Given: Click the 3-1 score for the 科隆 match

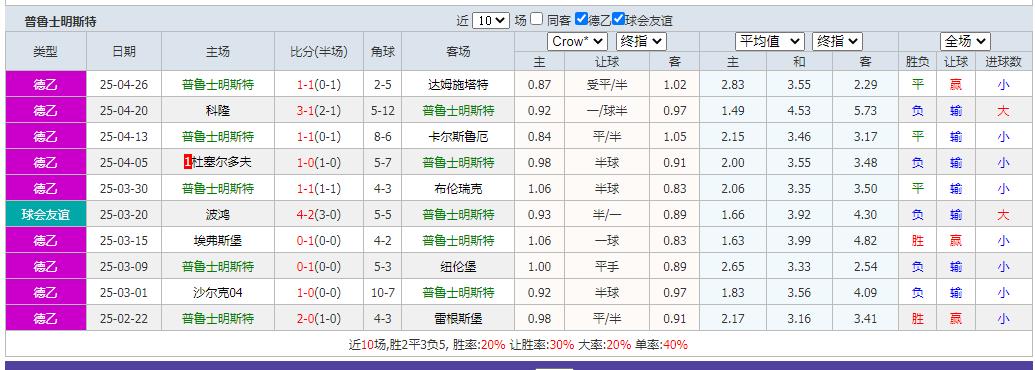Looking at the screenshot, I should pos(305,111).
